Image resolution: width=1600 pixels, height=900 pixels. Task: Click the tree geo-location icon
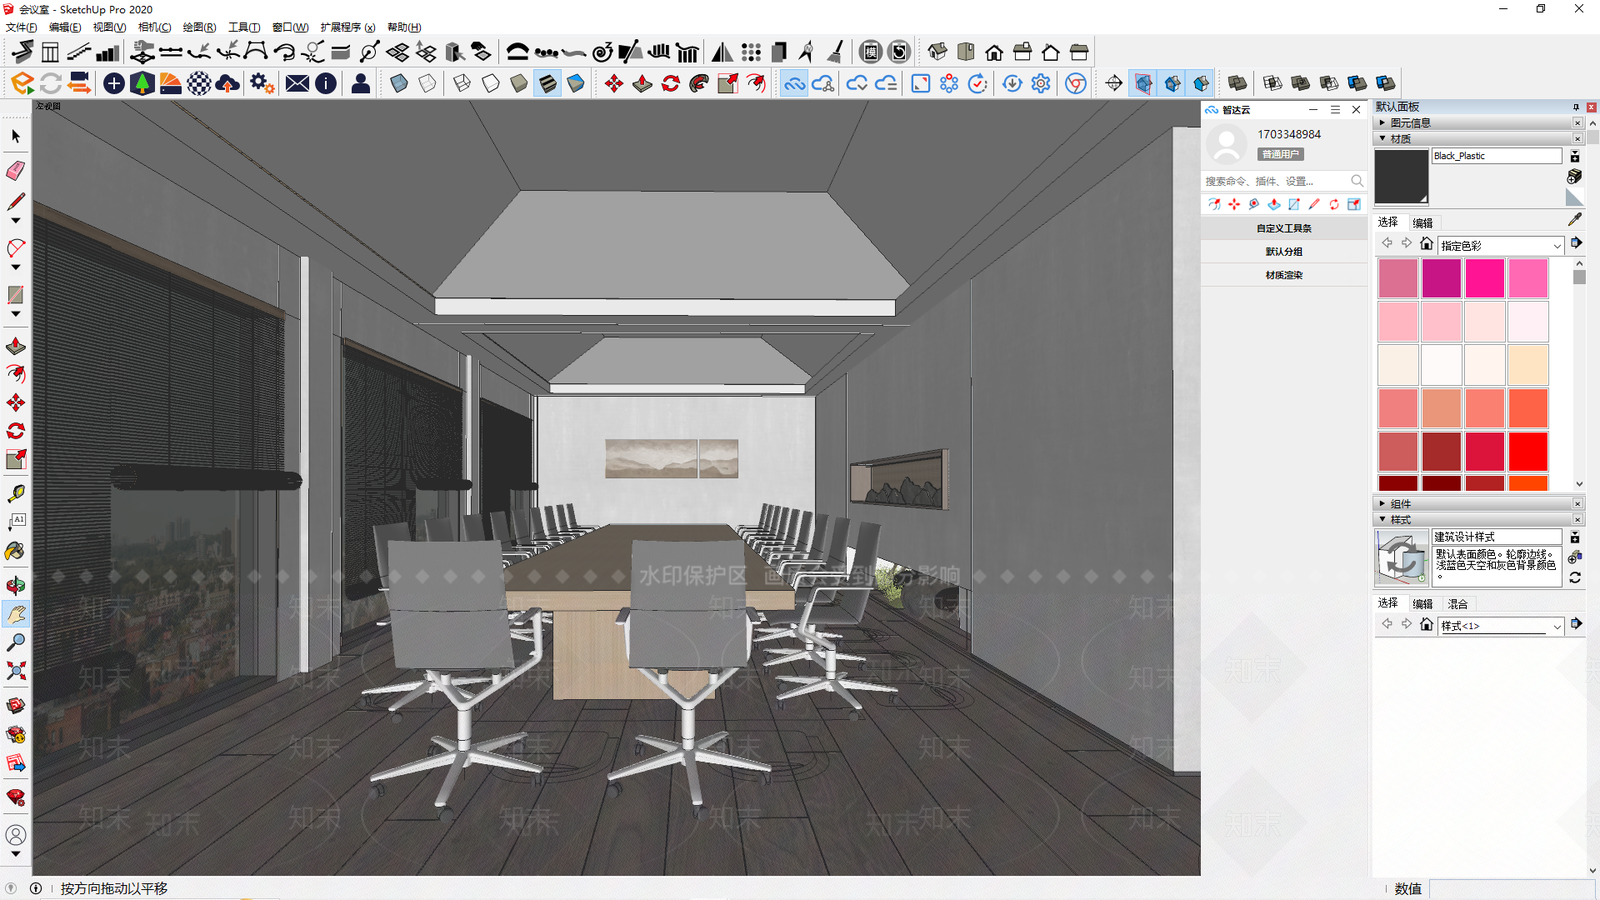pyautogui.click(x=142, y=83)
